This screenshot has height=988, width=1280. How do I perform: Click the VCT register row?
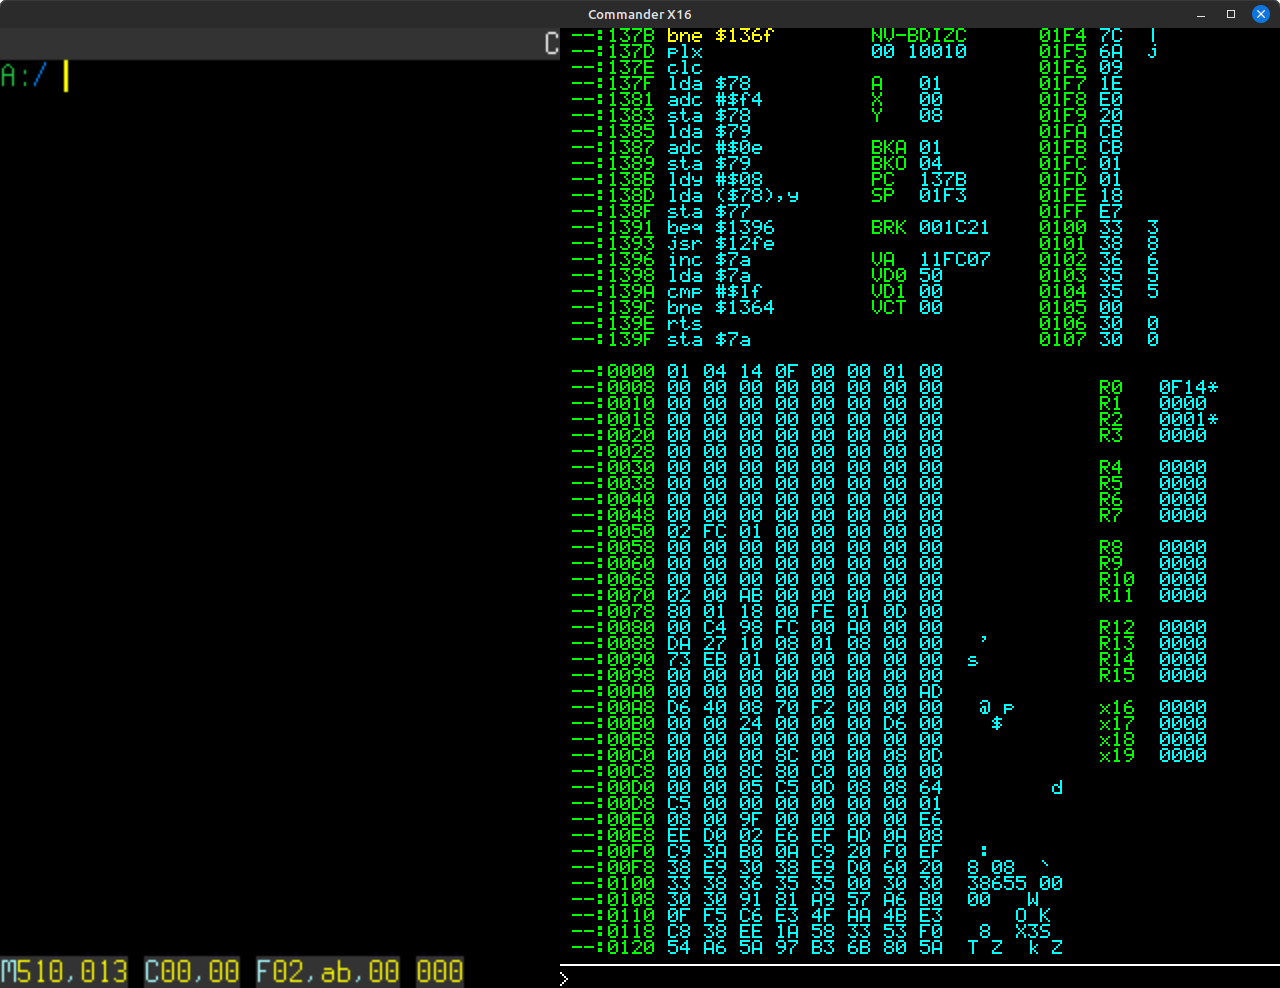pos(907,308)
